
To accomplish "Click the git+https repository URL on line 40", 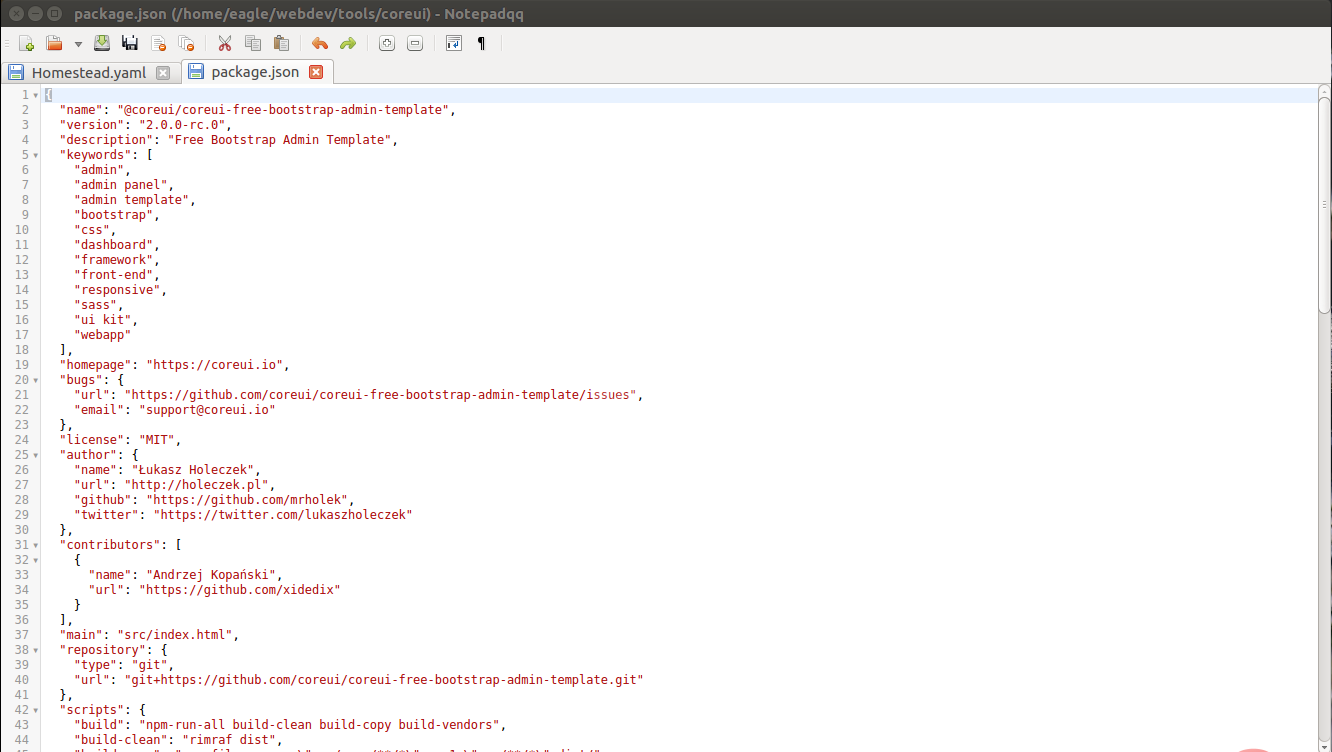I will coord(384,680).
